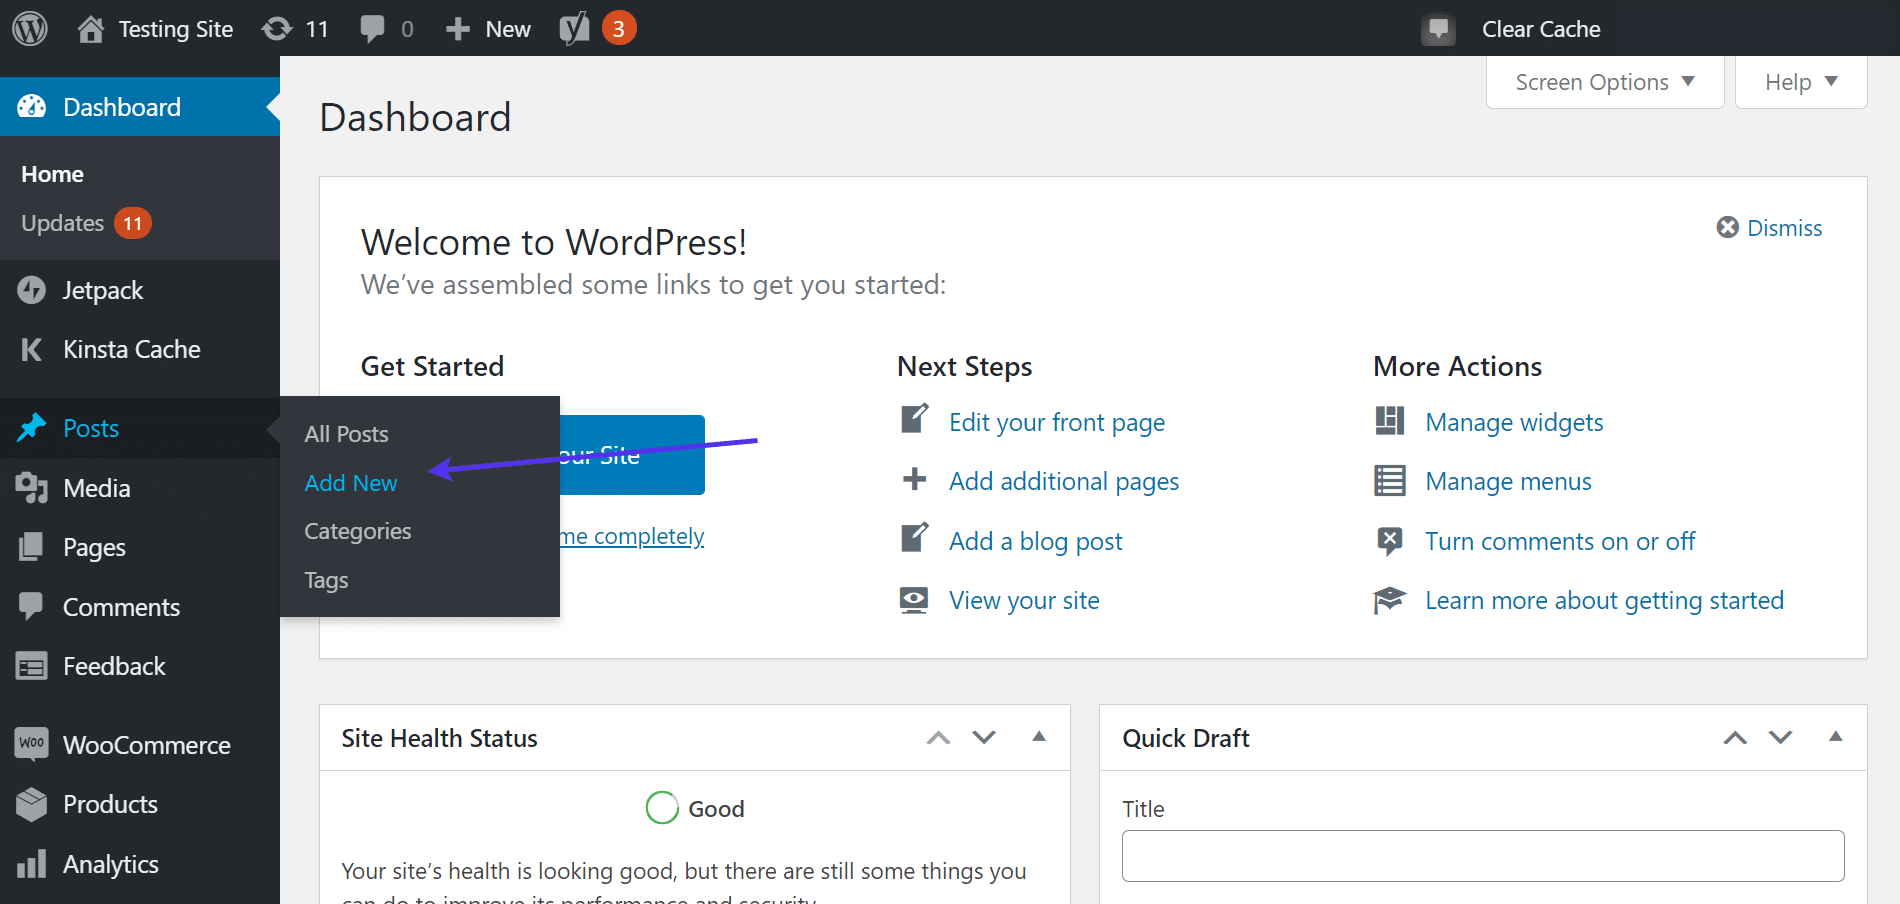Screen dimensions: 1900x904
Task: Choose Add New from the Posts submenu
Action: [350, 483]
